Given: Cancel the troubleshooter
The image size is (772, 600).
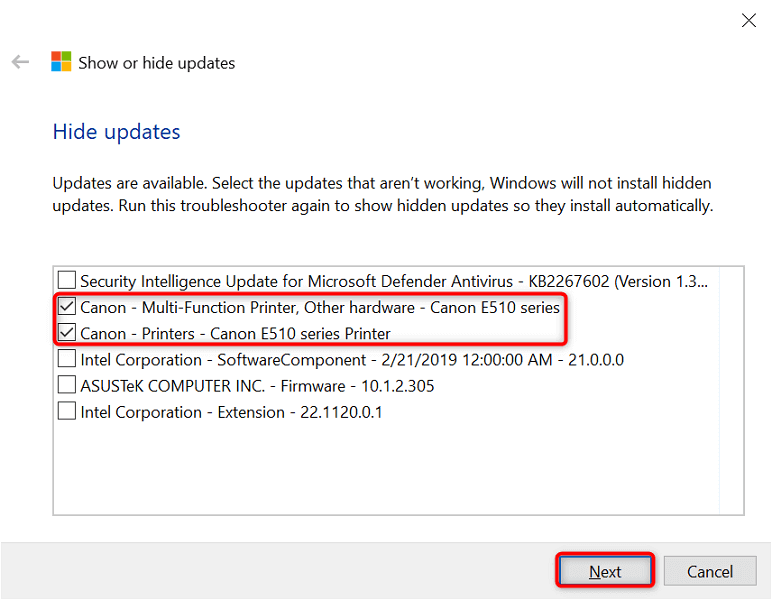Looking at the screenshot, I should click(710, 572).
